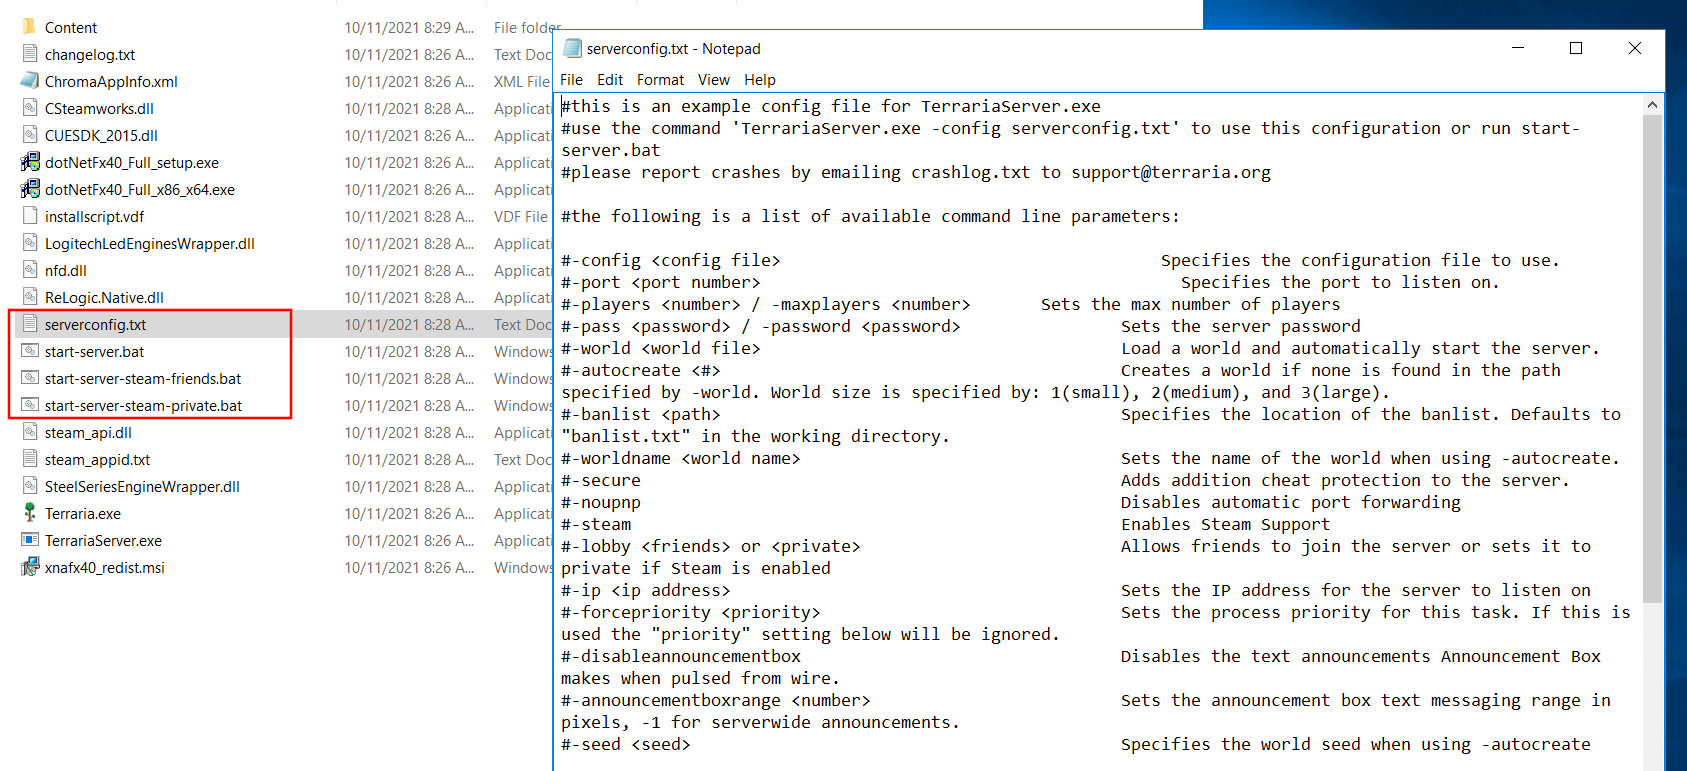Select start-server-steam-friends.bat in file list
The width and height of the screenshot is (1687, 771).
[x=143, y=379]
